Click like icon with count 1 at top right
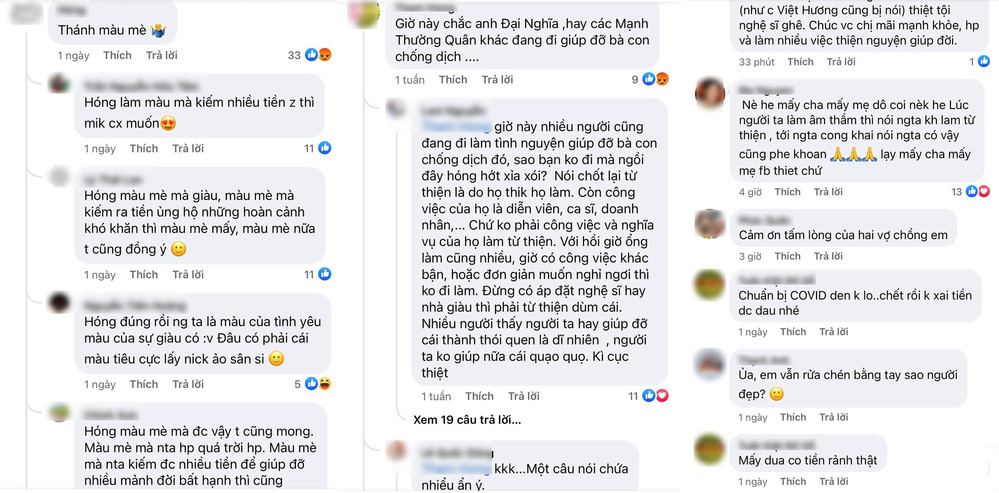The height and width of the screenshot is (493, 999). click(x=984, y=62)
